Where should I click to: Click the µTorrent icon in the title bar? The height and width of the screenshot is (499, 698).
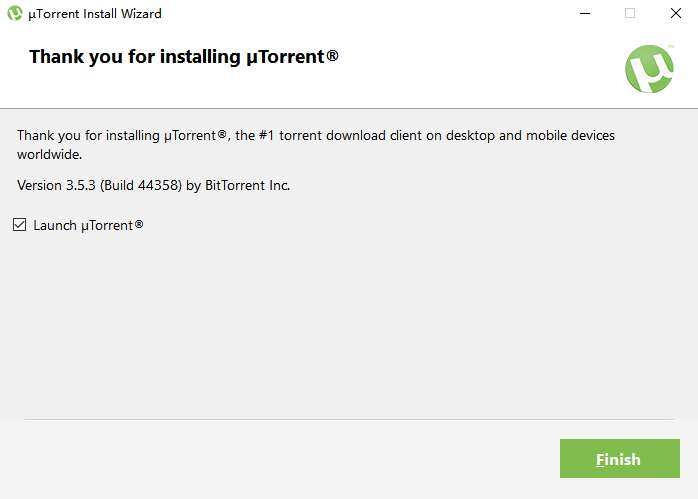(15, 14)
